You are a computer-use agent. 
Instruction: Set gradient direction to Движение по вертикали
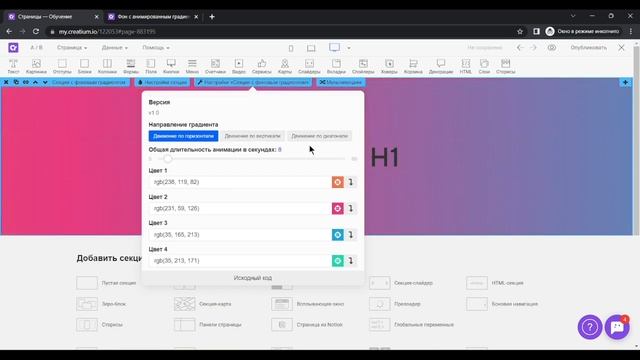(x=252, y=136)
